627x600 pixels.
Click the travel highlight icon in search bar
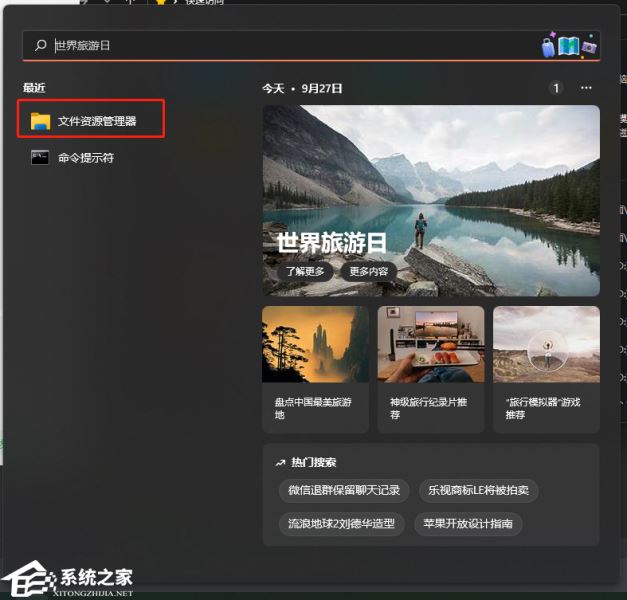[x=569, y=46]
